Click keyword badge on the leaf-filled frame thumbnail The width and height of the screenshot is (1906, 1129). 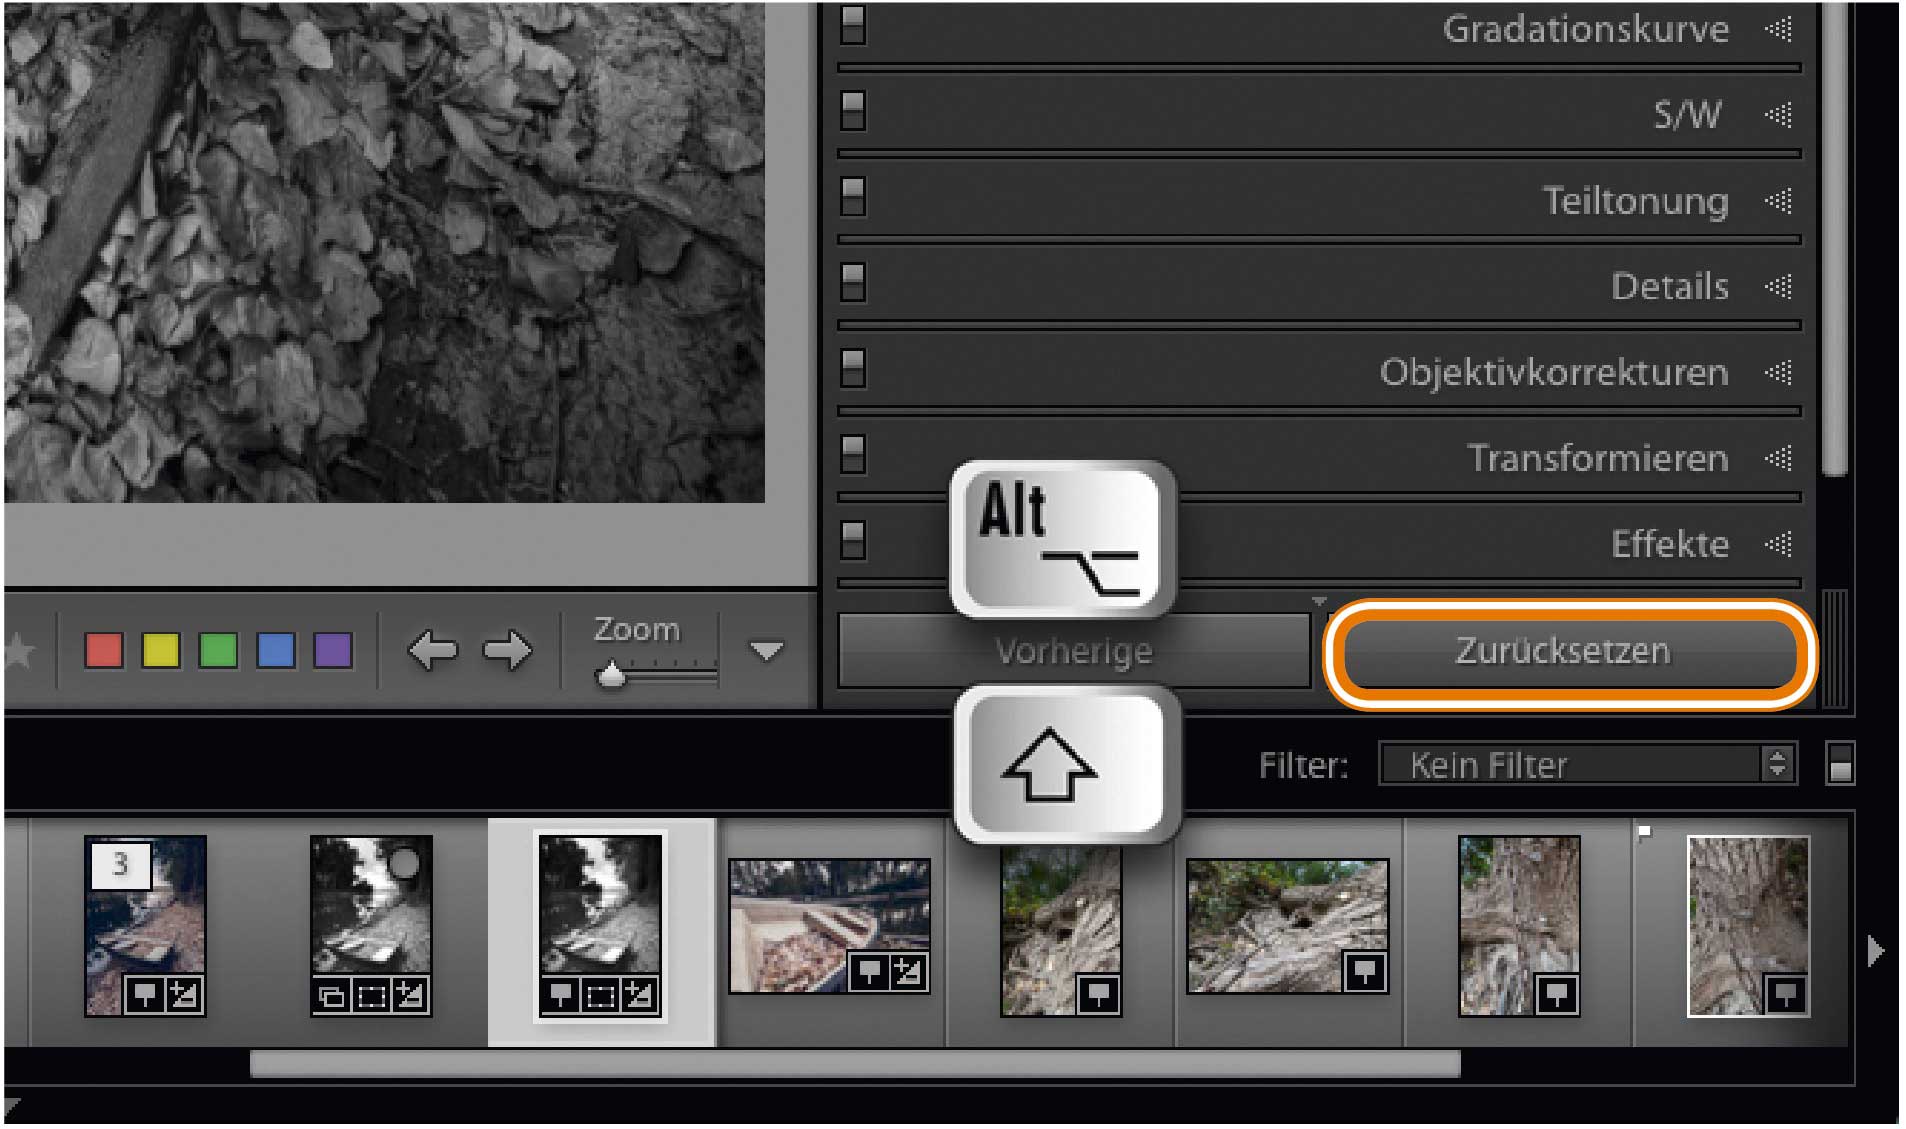869,972
